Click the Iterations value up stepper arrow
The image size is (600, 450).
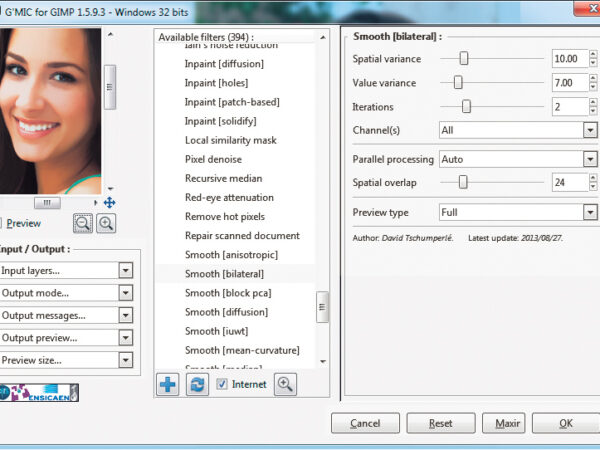point(592,103)
